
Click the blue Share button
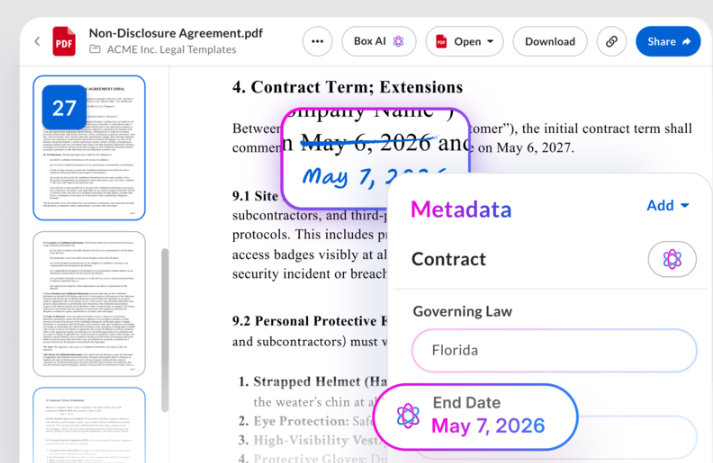tap(668, 41)
